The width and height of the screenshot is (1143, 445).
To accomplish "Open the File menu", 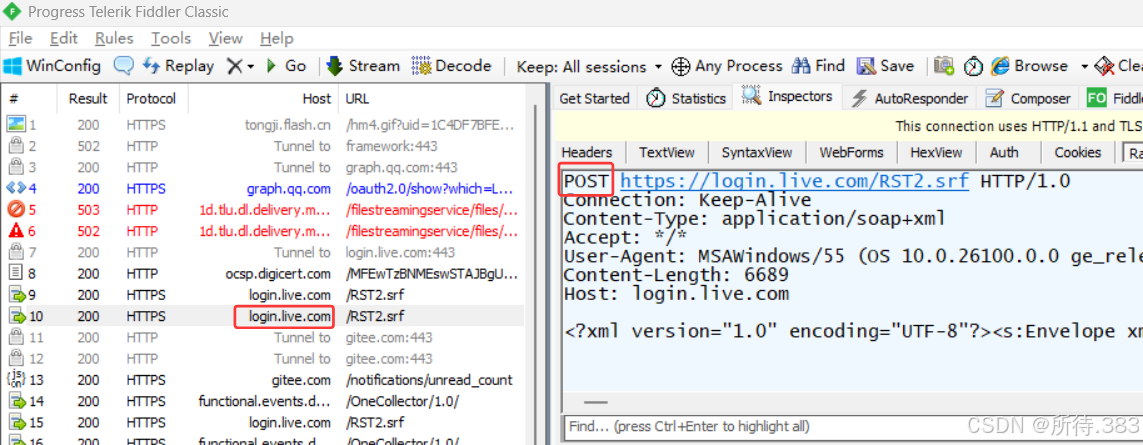I will (x=20, y=39).
